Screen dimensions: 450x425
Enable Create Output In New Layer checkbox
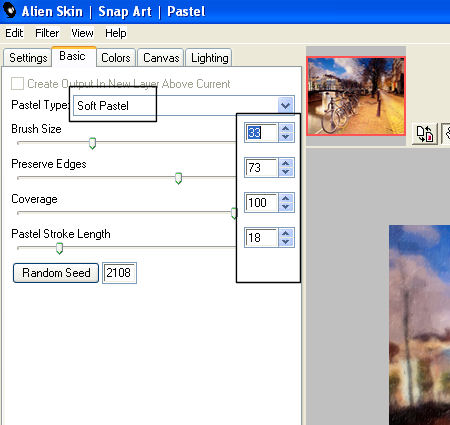point(17,84)
